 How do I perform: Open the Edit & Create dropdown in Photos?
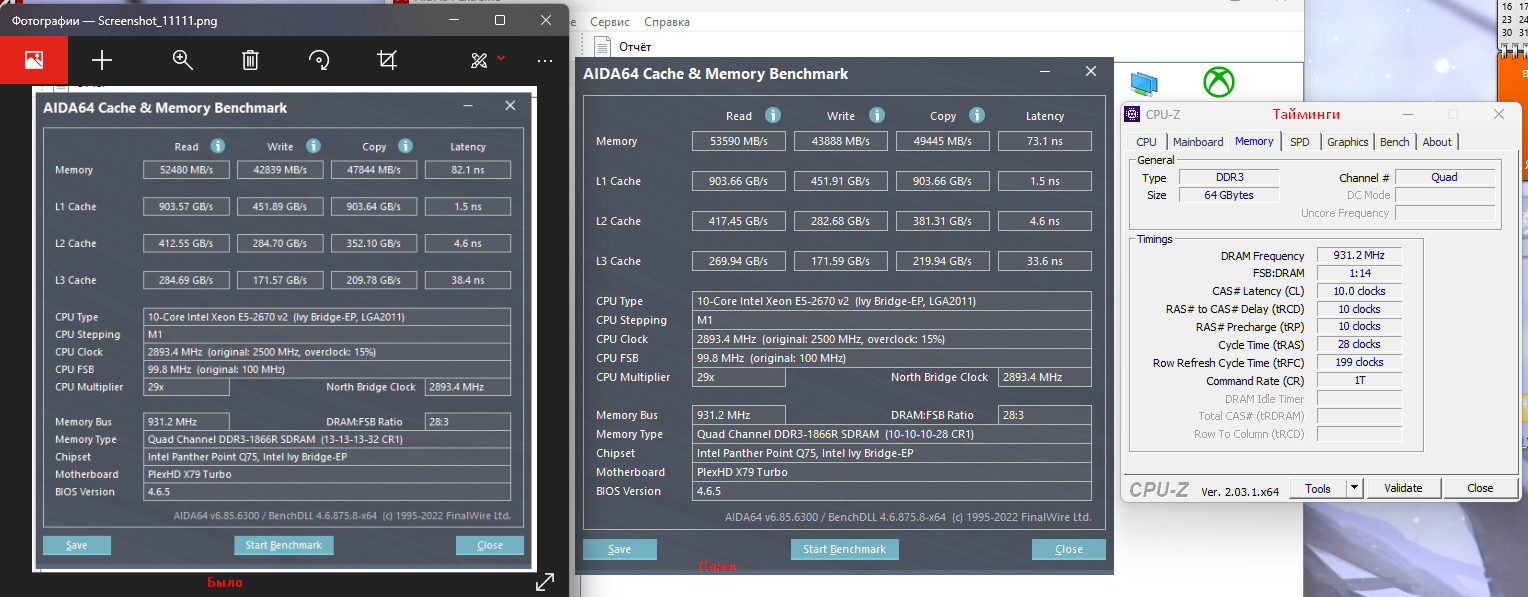(487, 60)
